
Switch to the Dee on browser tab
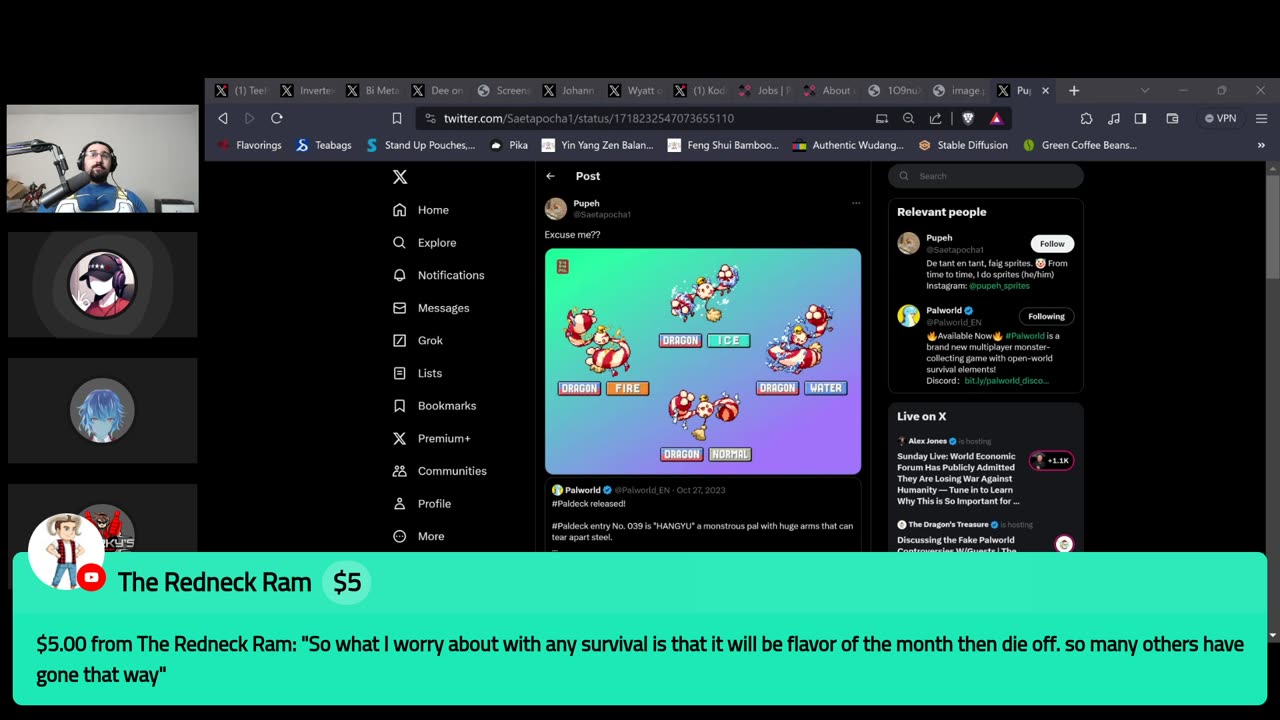coord(438,90)
